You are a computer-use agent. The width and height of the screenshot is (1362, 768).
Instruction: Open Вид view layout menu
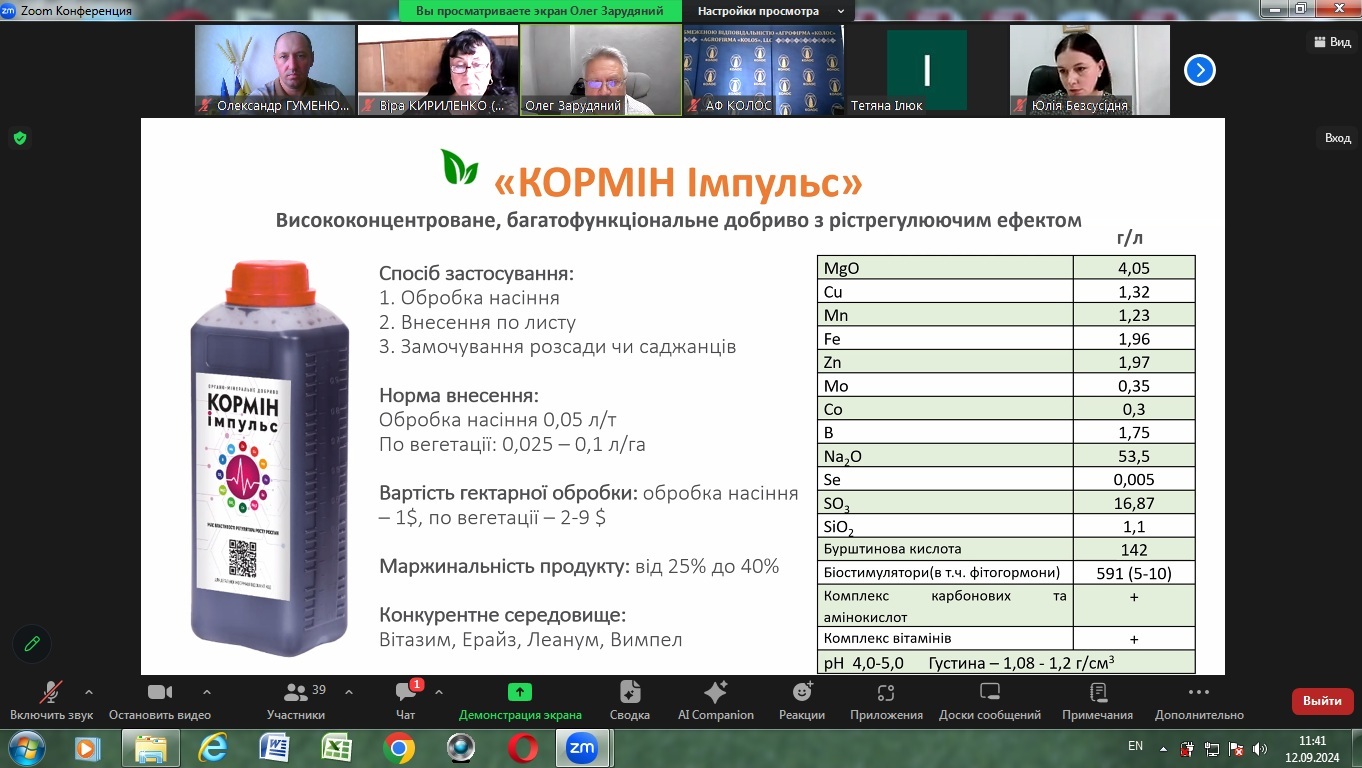1331,42
